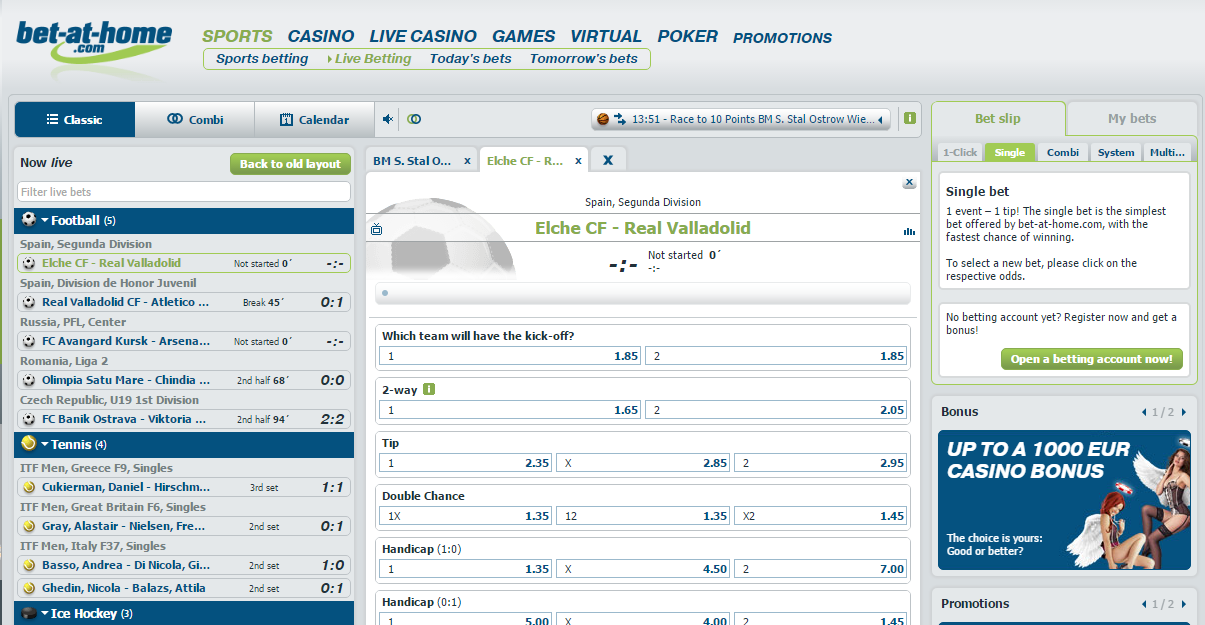
Task: Click the soccer ball icon beside FC Banik Ostrava
Action: [x=29, y=419]
